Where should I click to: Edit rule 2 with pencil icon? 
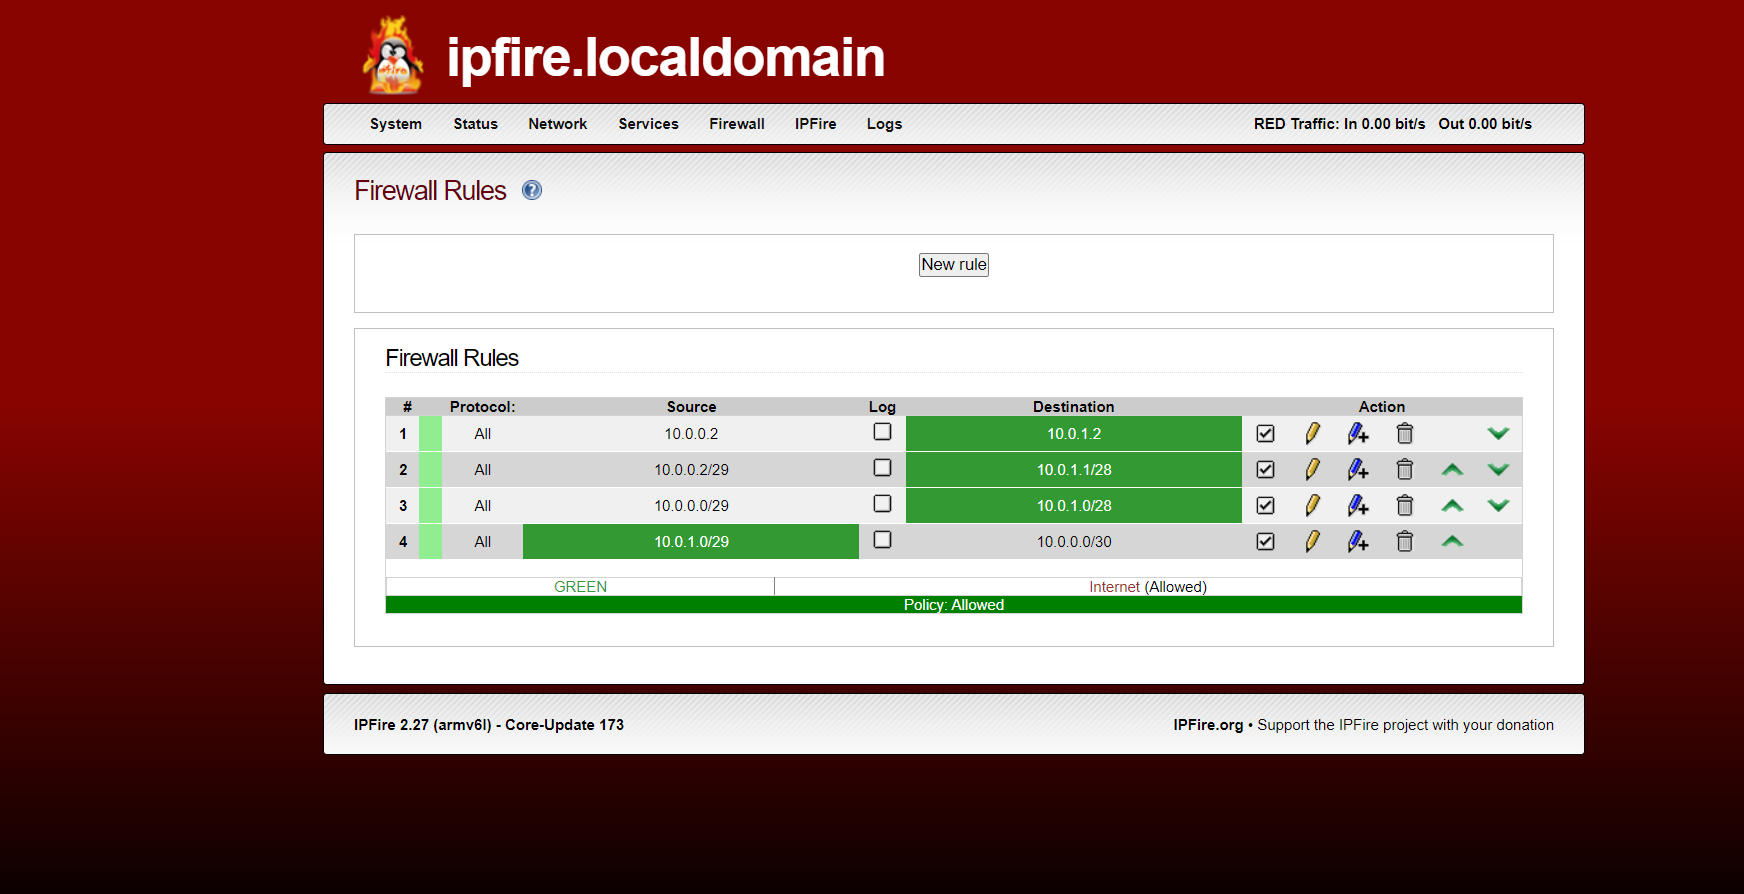click(1312, 469)
